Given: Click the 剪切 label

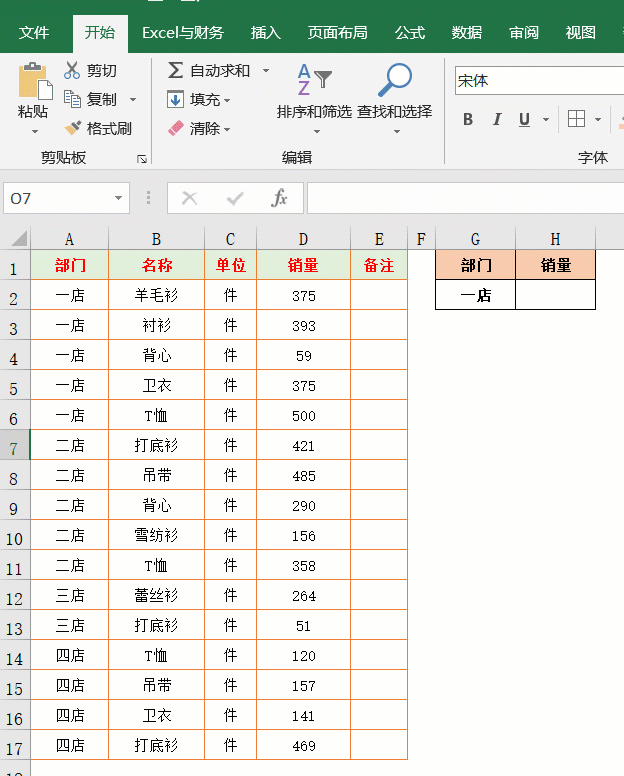Looking at the screenshot, I should [x=102, y=71].
